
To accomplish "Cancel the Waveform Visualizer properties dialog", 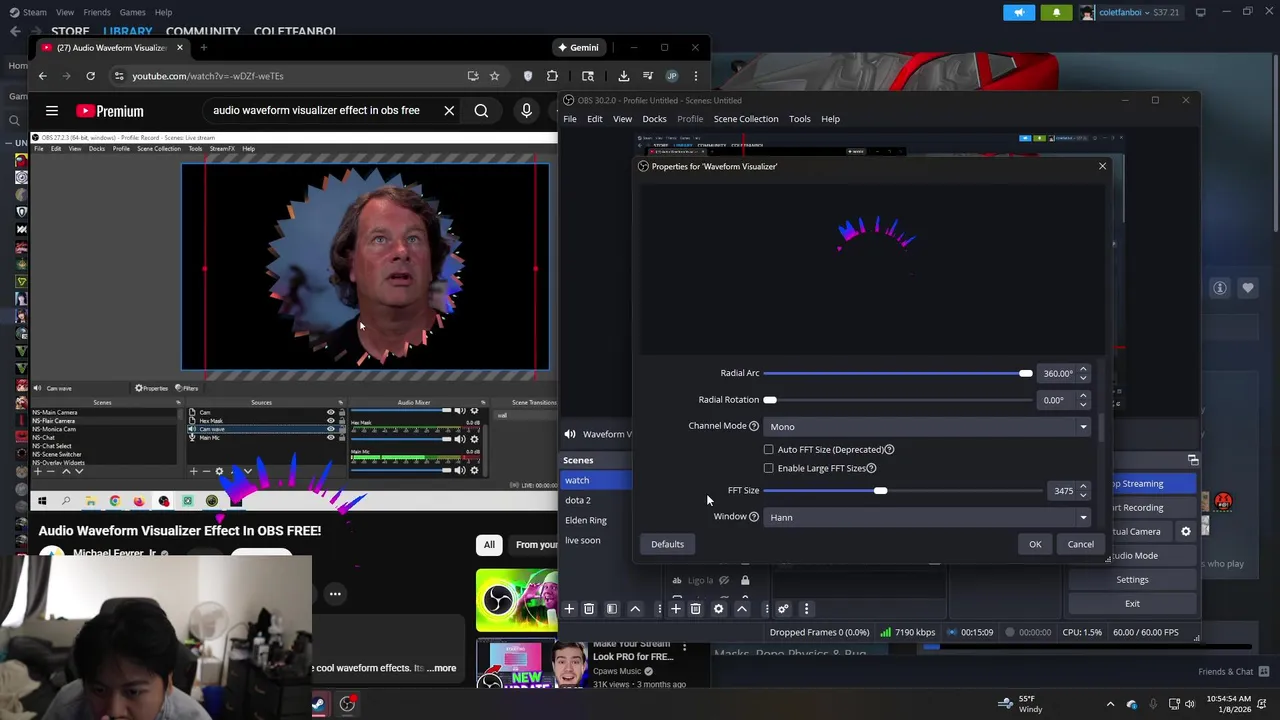I will click(1080, 544).
